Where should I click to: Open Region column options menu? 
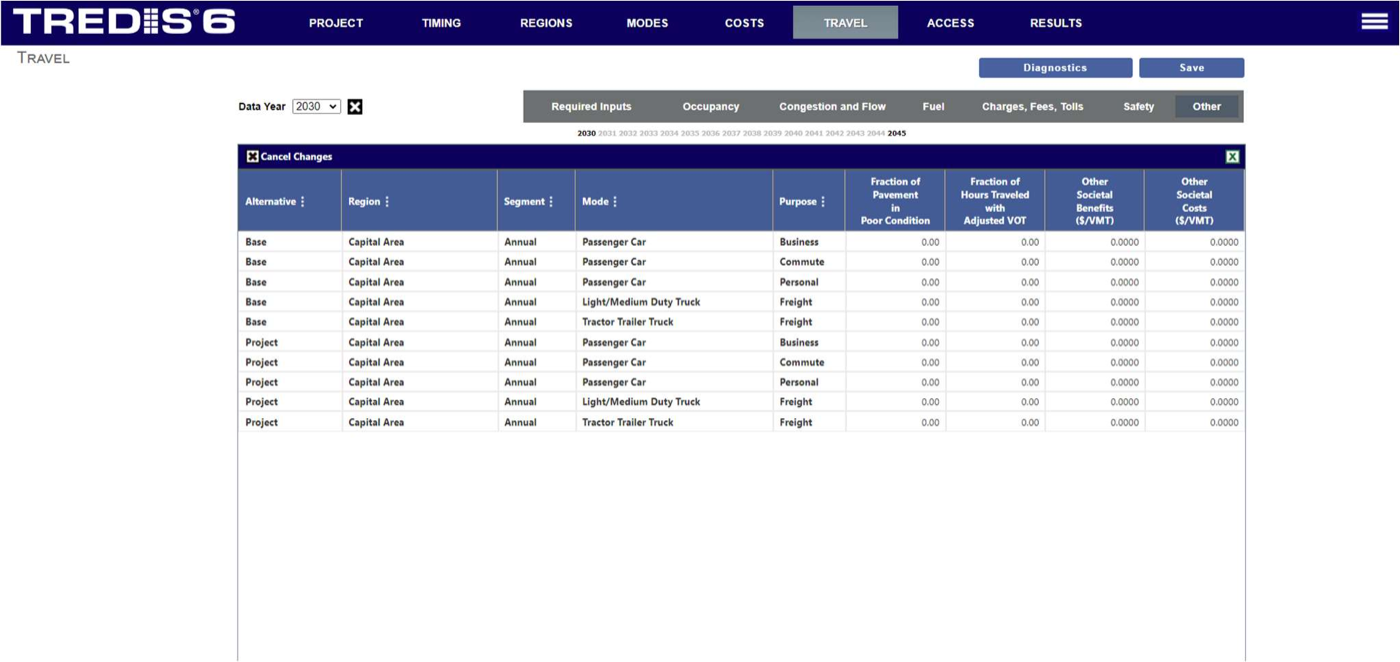coord(387,202)
